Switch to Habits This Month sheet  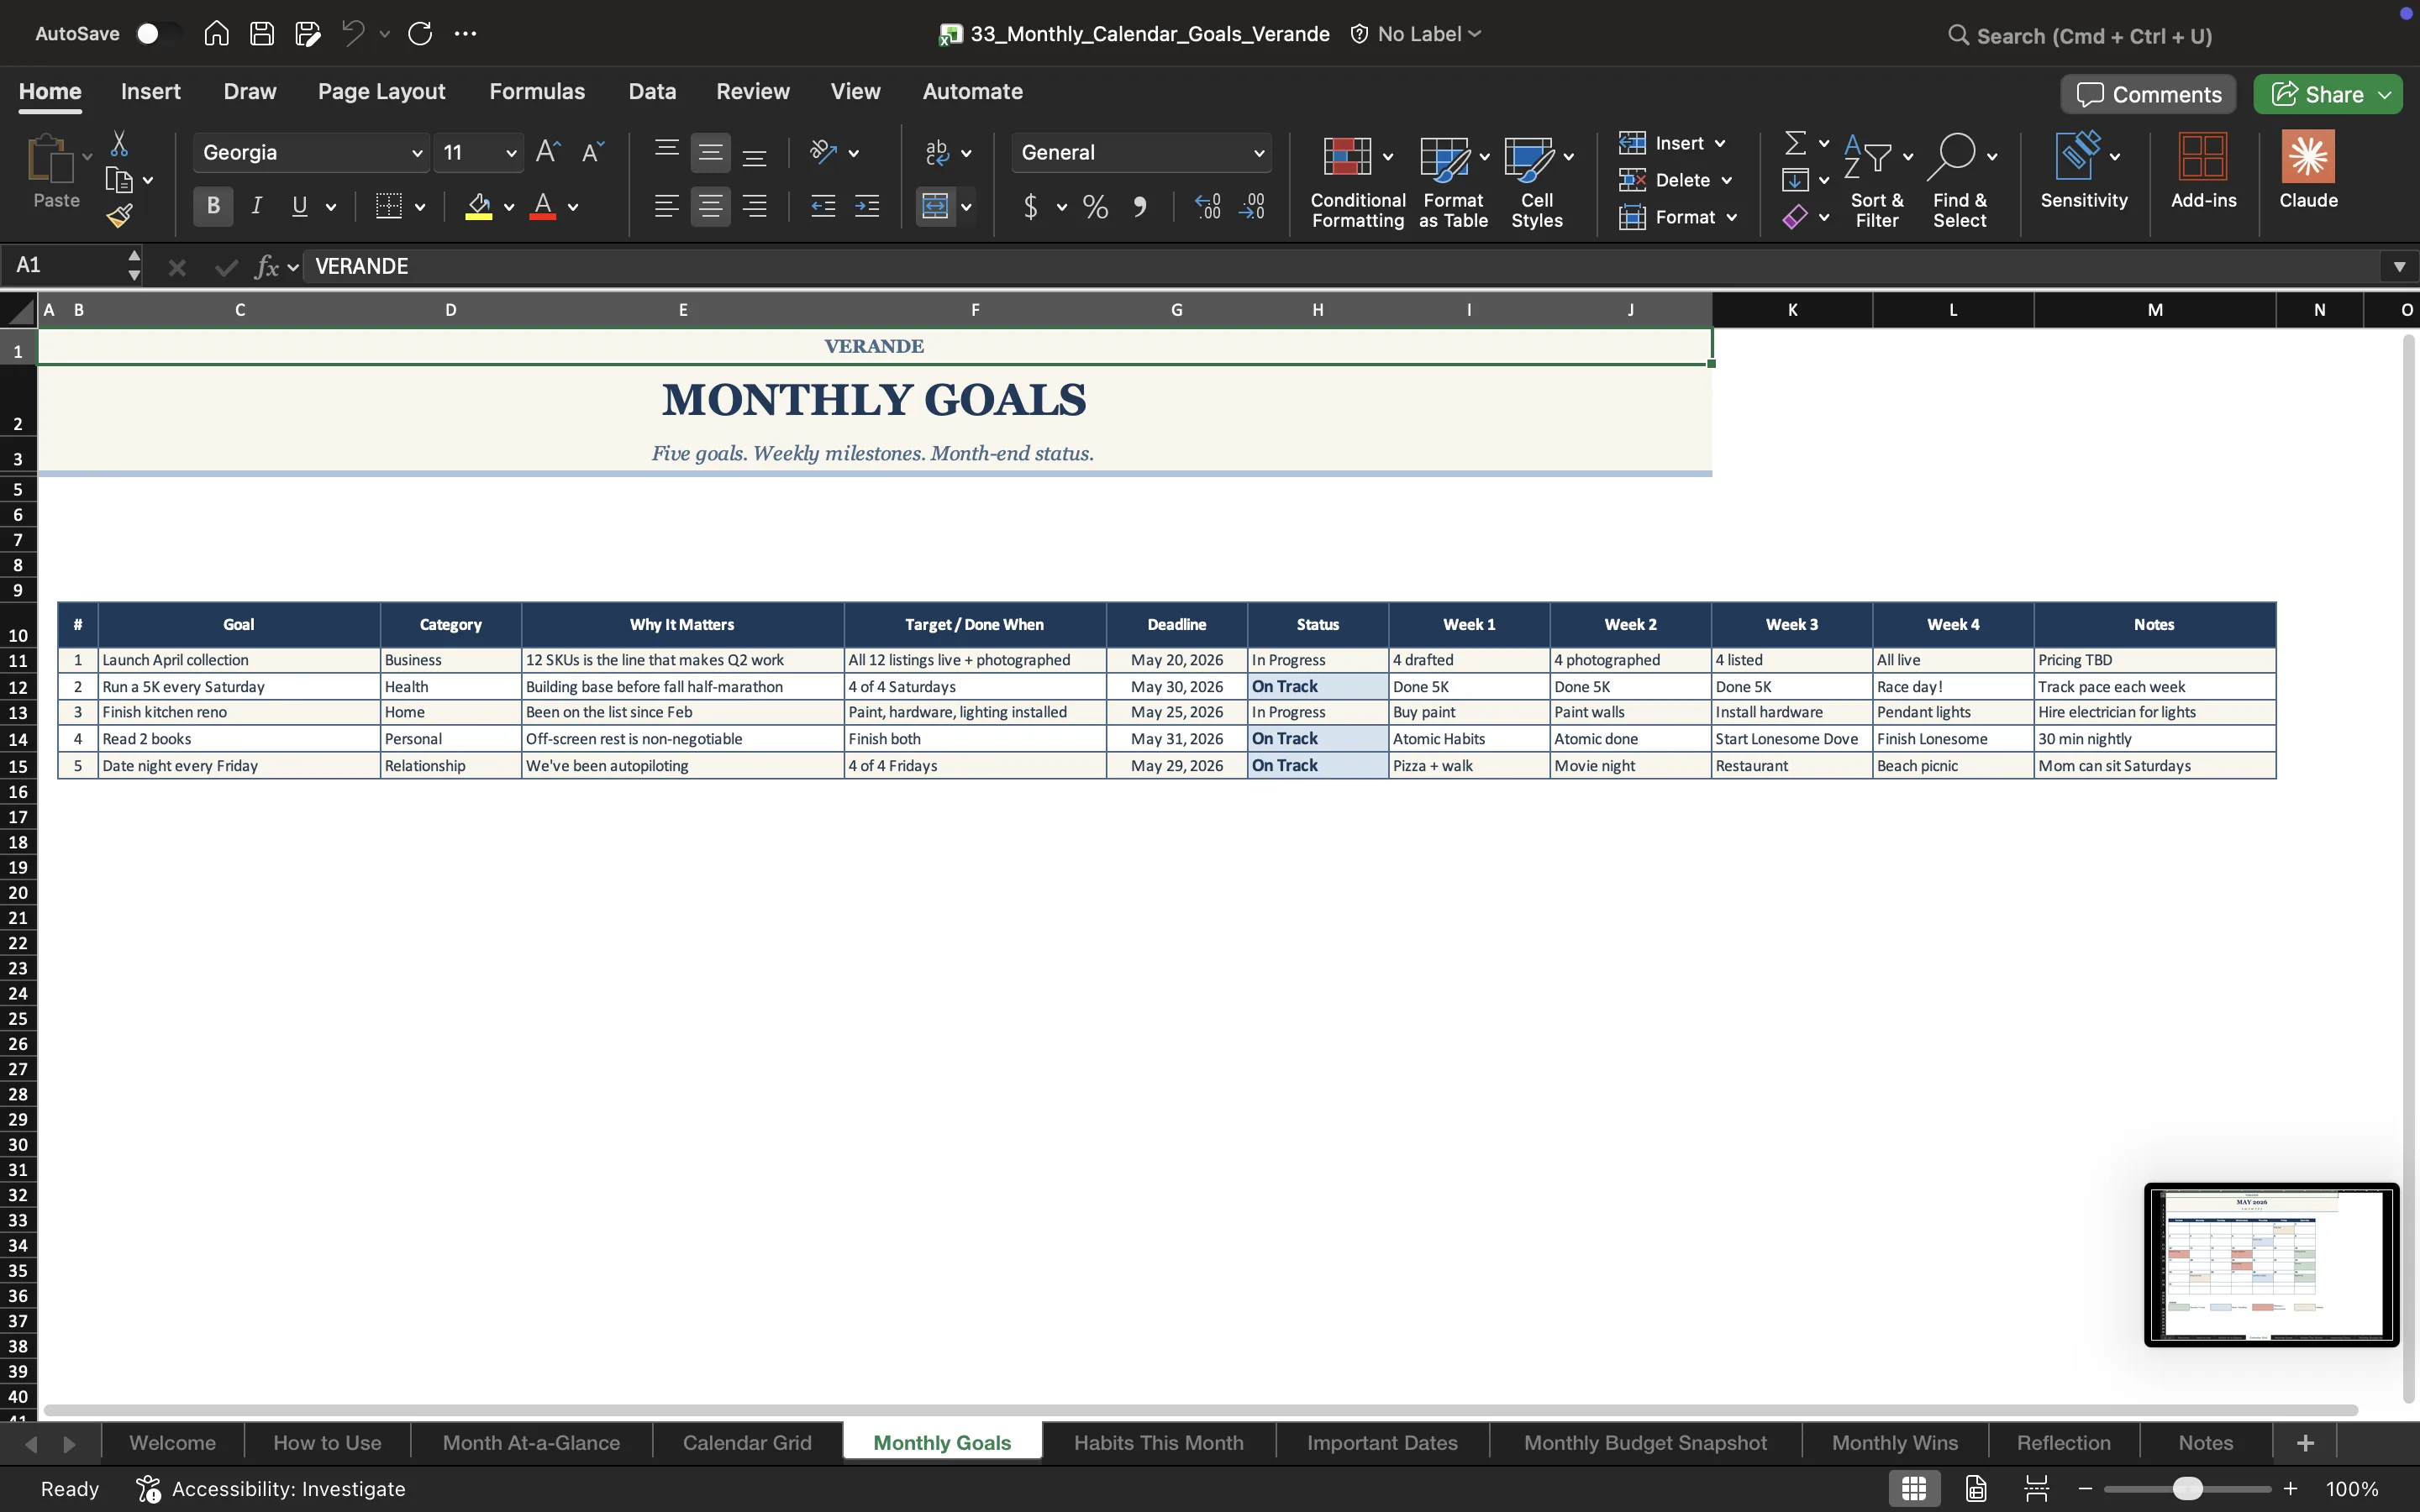coord(1158,1443)
